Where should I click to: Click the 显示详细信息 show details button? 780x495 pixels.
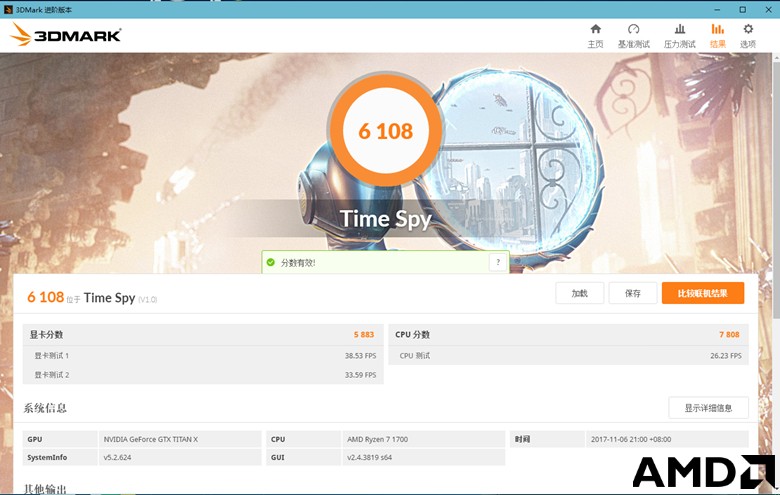(x=708, y=408)
